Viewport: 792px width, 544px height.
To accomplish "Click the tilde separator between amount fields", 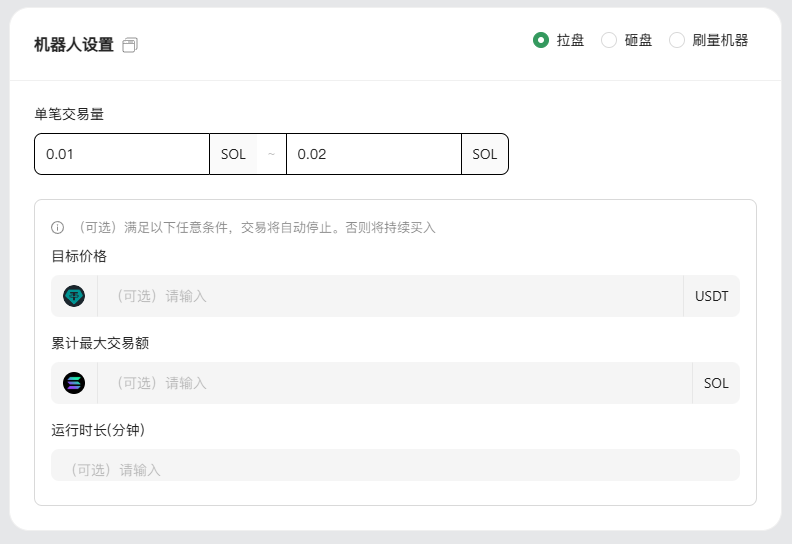I will [x=271, y=154].
